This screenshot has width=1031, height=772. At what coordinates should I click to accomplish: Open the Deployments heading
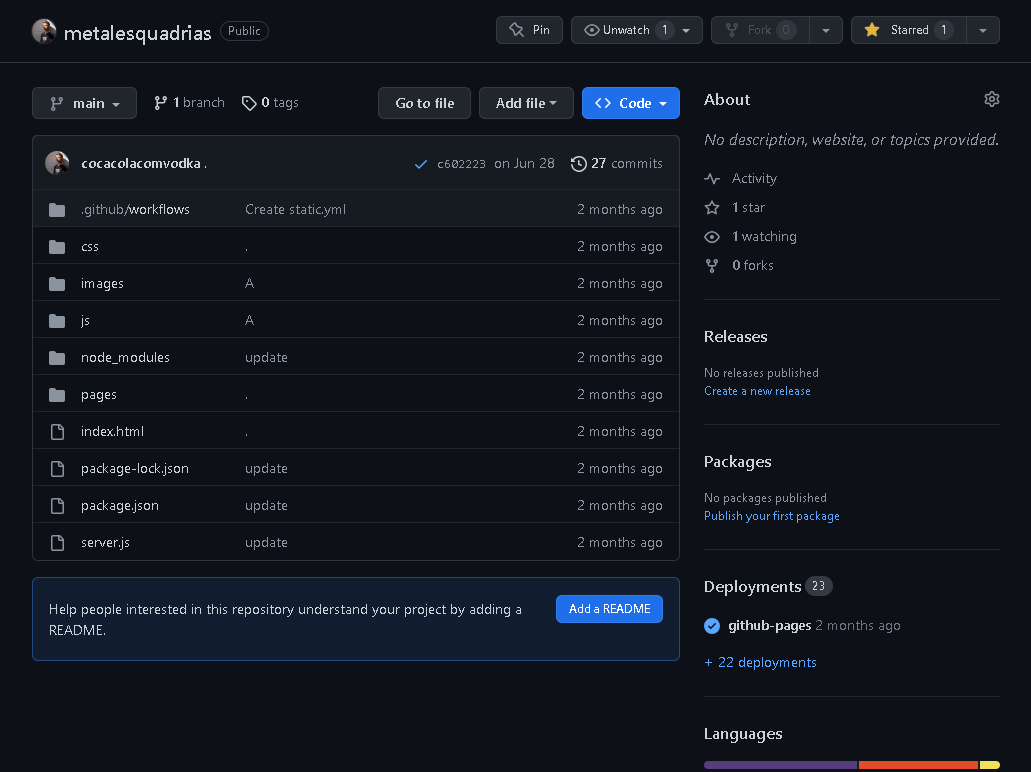coord(752,587)
